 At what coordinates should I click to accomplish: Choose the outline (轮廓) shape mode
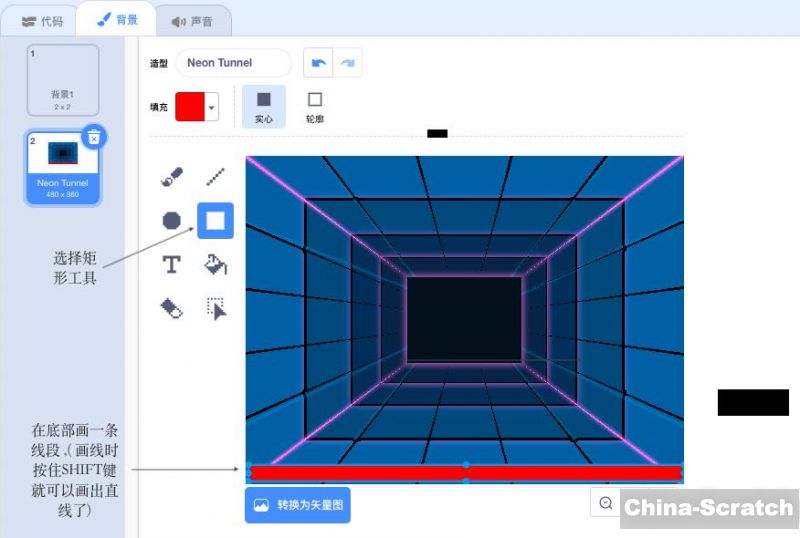315,106
